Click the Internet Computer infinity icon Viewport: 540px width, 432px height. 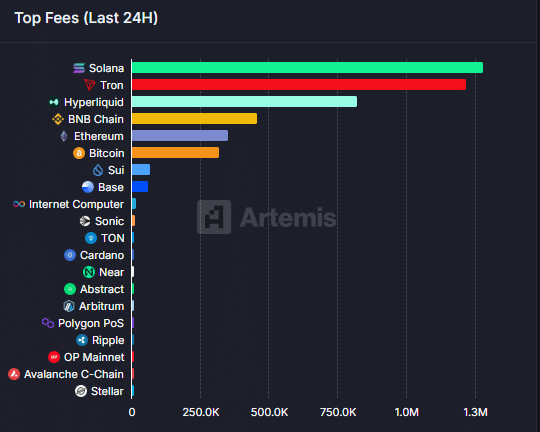click(19, 204)
